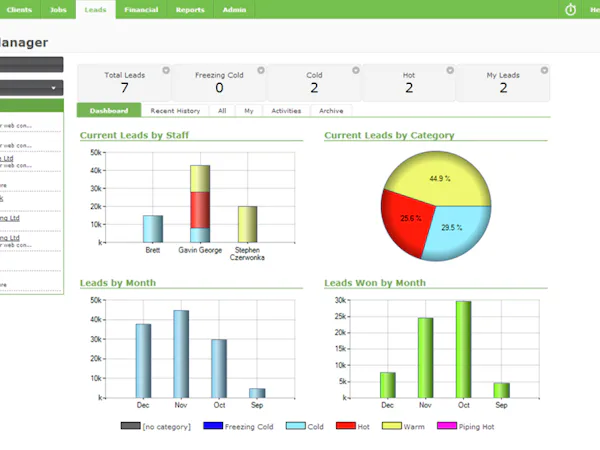Click the Current Leads by Category heading
This screenshot has height=450, width=600.
[x=389, y=135]
